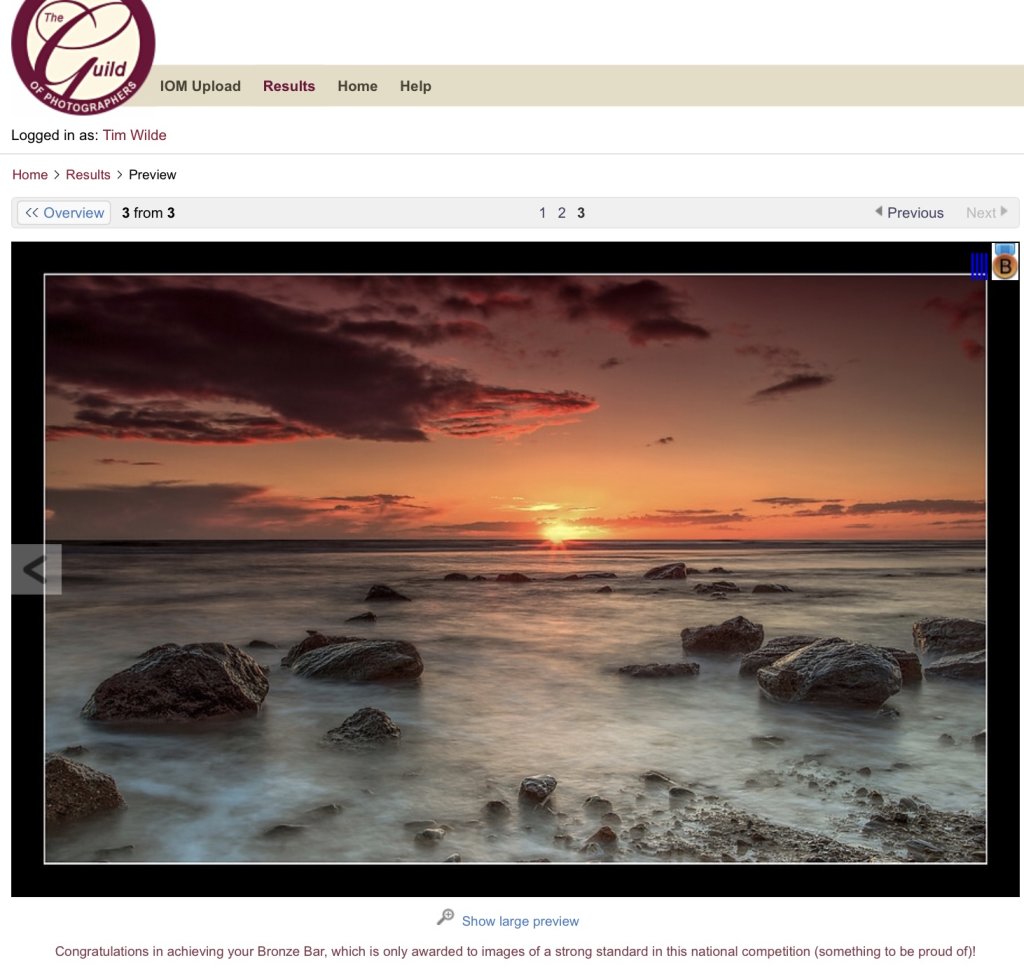Click the Preview breadcrumb text
This screenshot has height=972, width=1024.
coord(152,174)
